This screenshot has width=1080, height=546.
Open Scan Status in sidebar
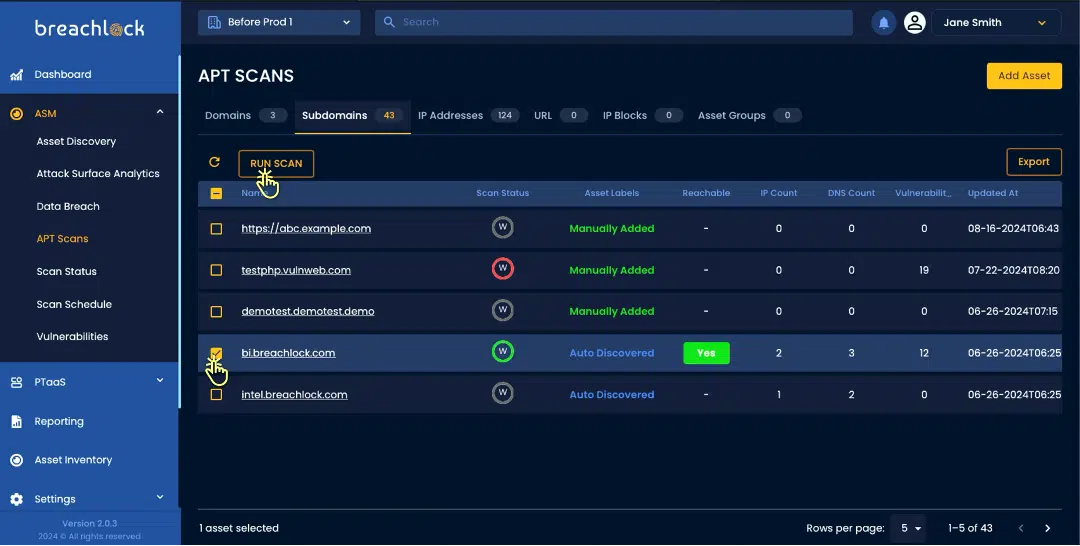coord(66,271)
